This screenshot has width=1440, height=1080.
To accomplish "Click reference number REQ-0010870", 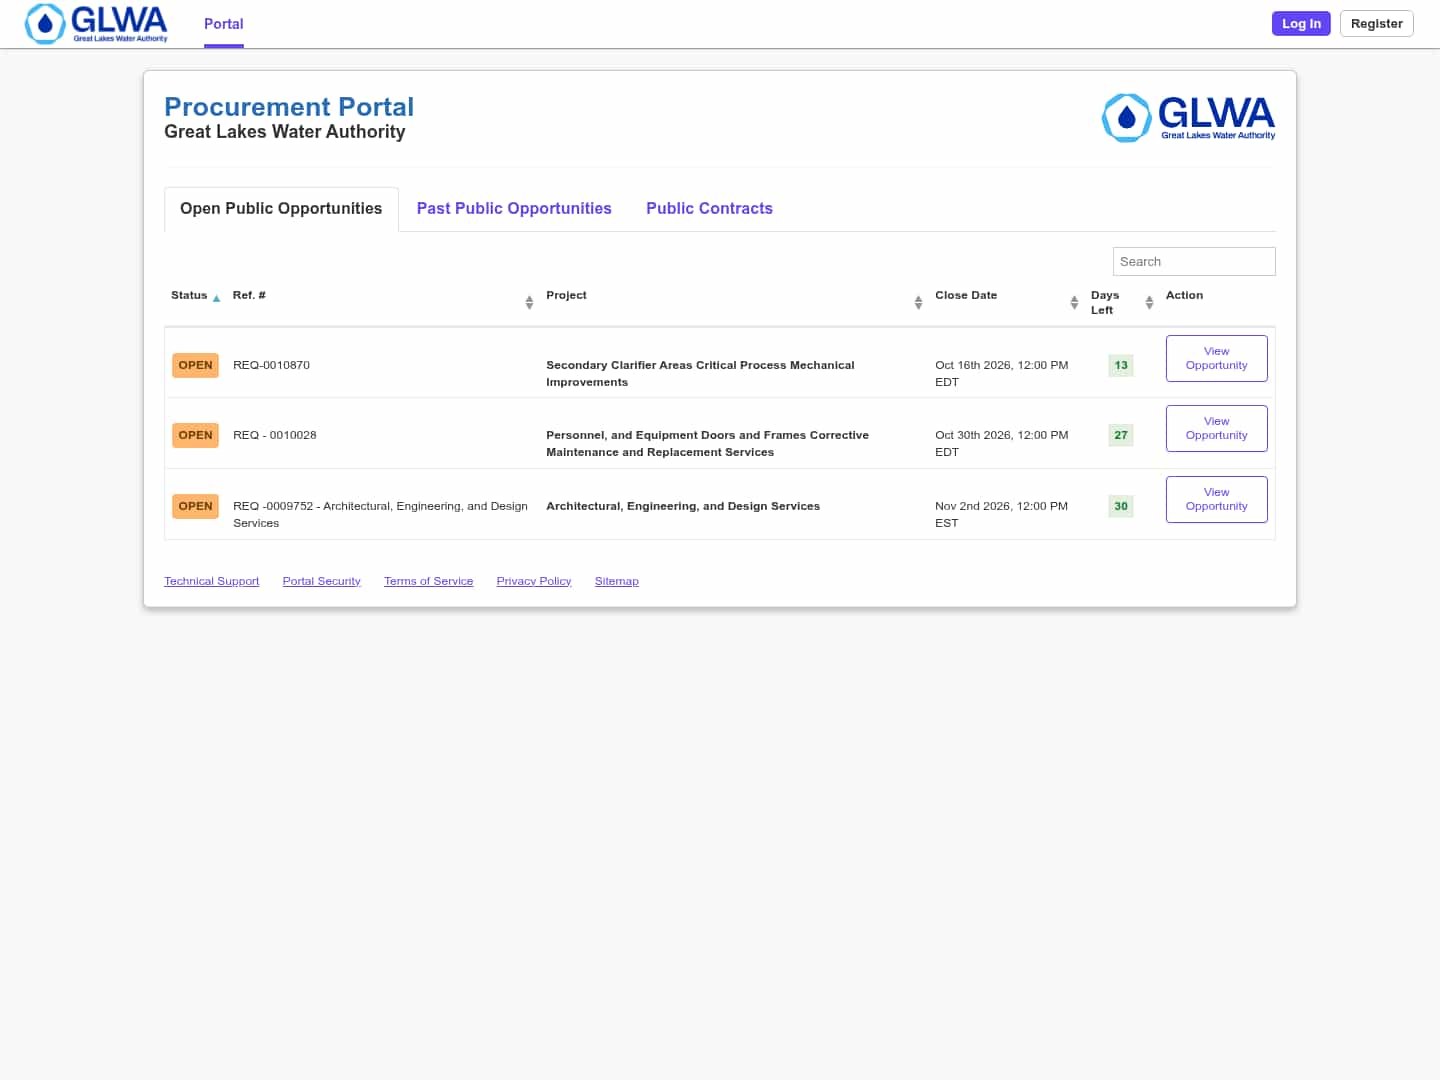I will (271, 365).
